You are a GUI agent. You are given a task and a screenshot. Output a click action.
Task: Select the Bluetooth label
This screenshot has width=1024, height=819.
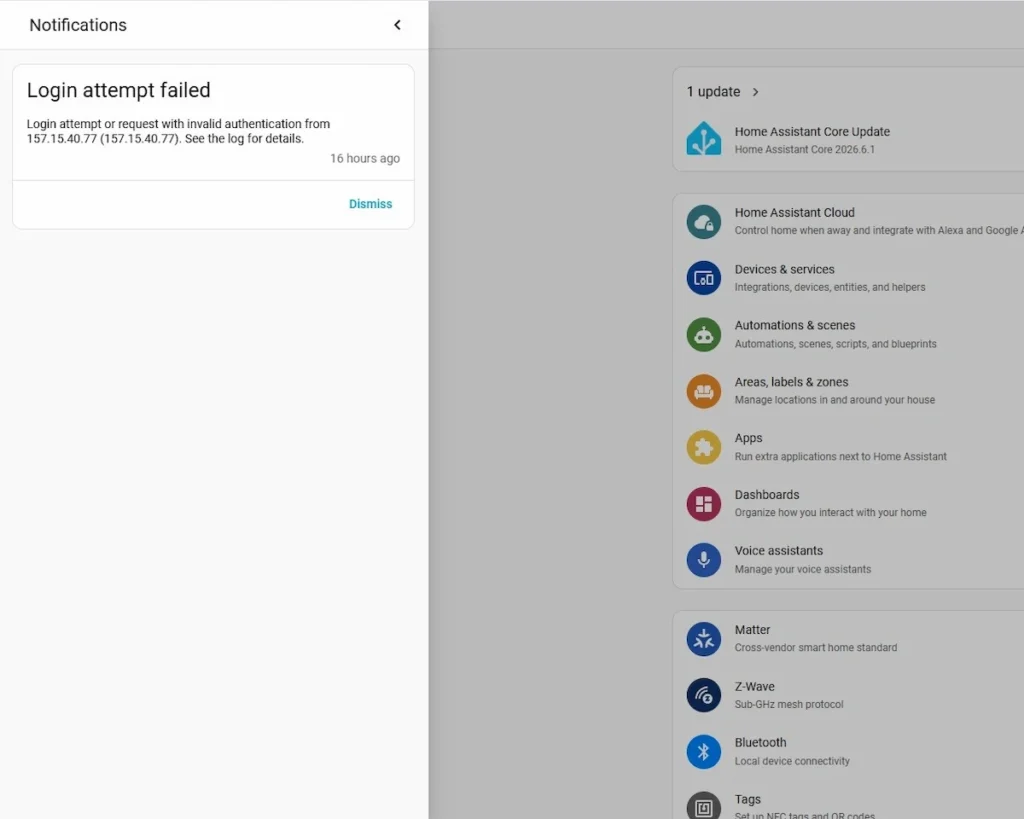(x=760, y=743)
